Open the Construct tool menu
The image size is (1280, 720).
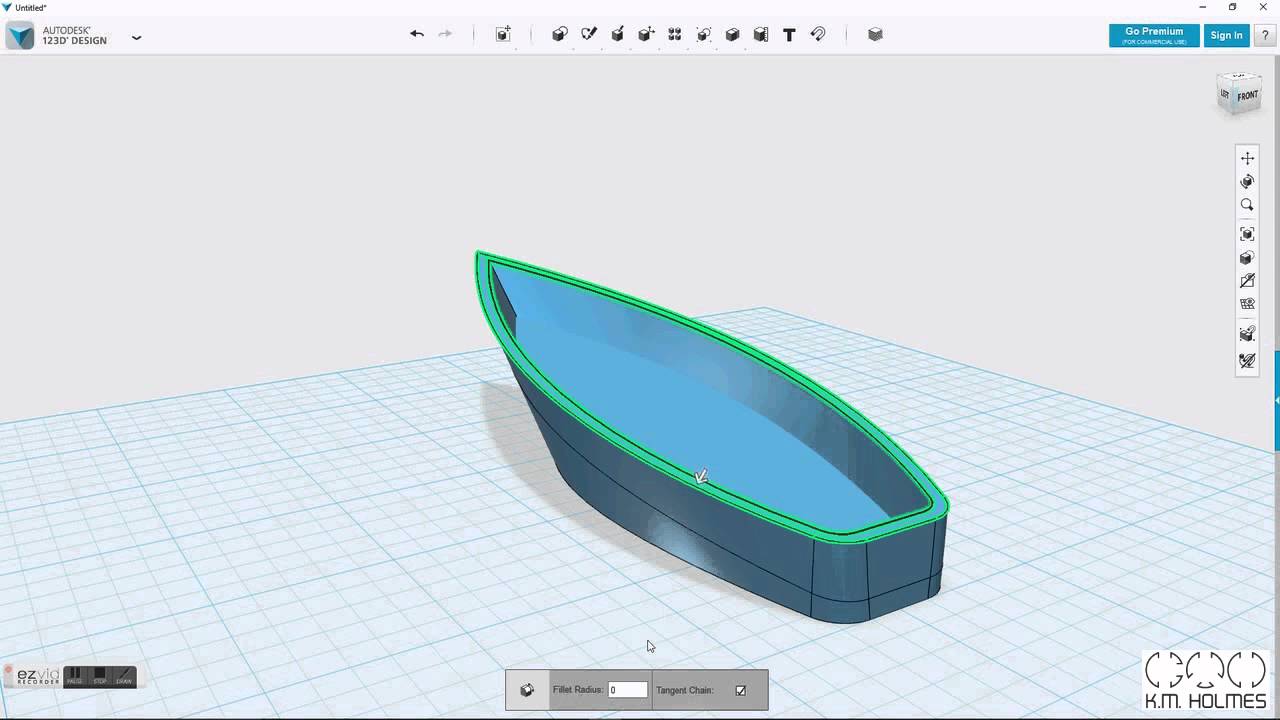(617, 34)
